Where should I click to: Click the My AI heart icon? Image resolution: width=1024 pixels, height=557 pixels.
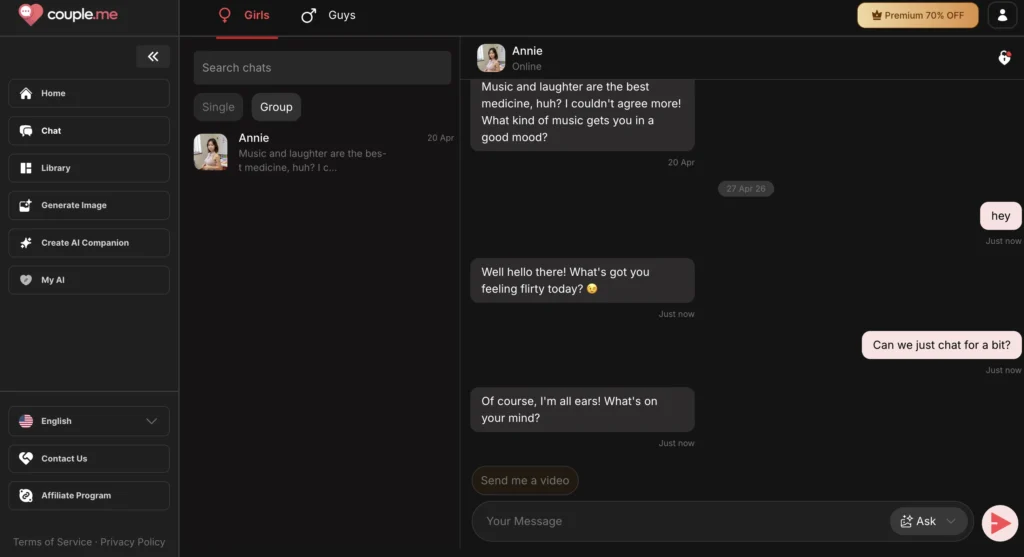click(x=25, y=279)
